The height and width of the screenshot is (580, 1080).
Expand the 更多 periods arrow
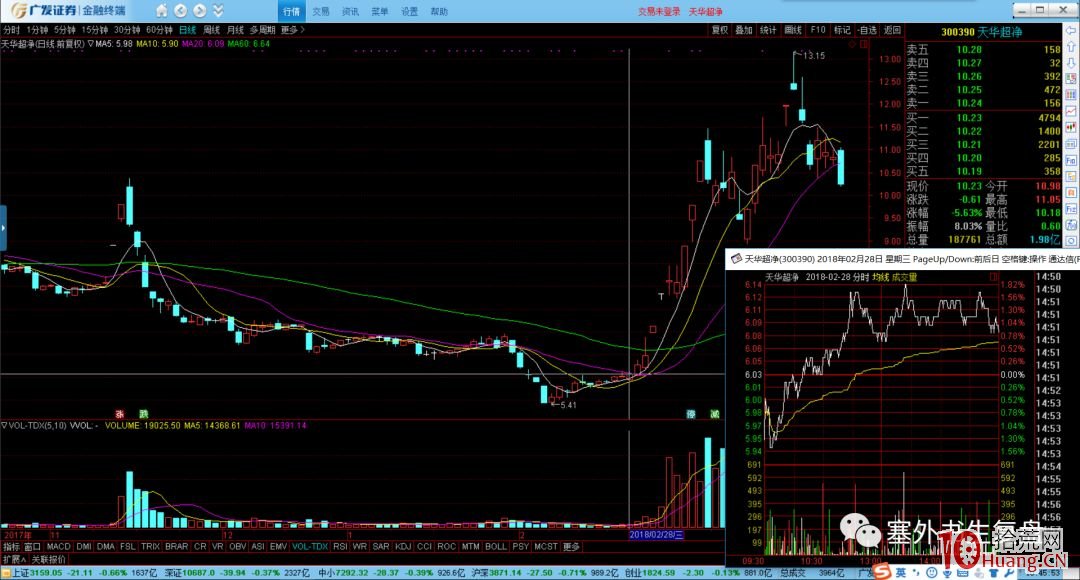(292, 30)
